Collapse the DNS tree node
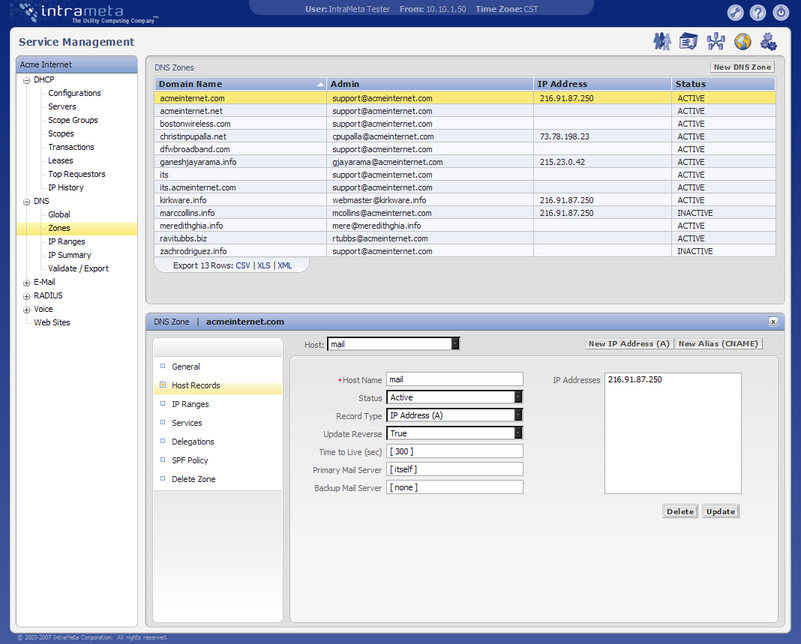Screen dimensions: 801x644 27,202
